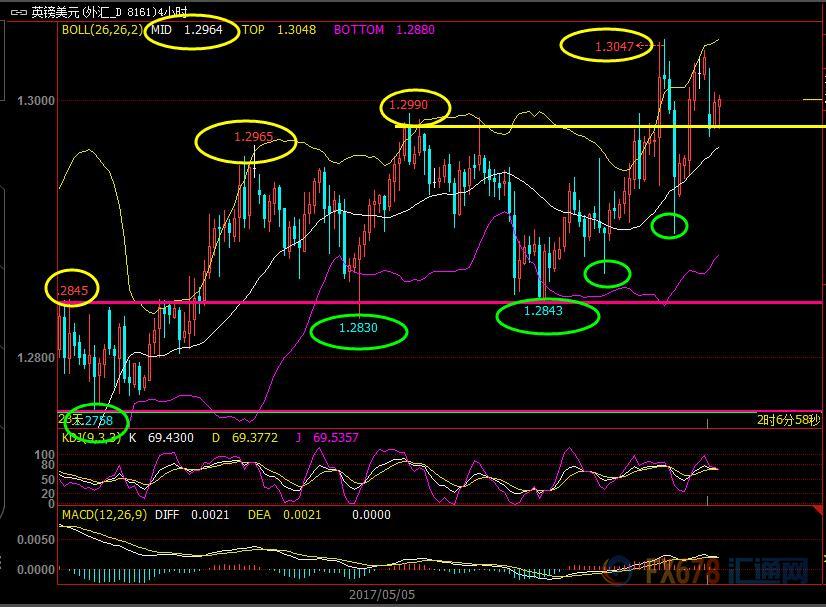Click the magenta BOTTOM band label
The width and height of the screenshot is (826, 607).
[358, 31]
